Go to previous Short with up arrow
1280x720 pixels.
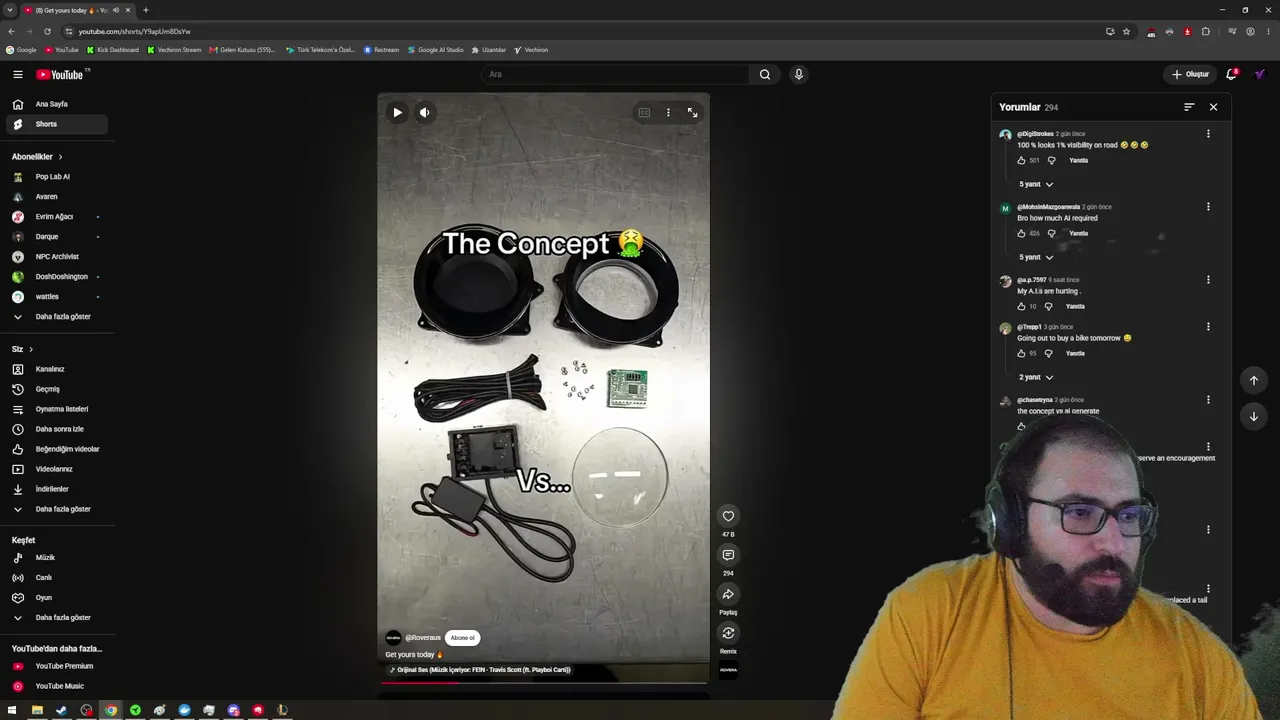pyautogui.click(x=1253, y=380)
